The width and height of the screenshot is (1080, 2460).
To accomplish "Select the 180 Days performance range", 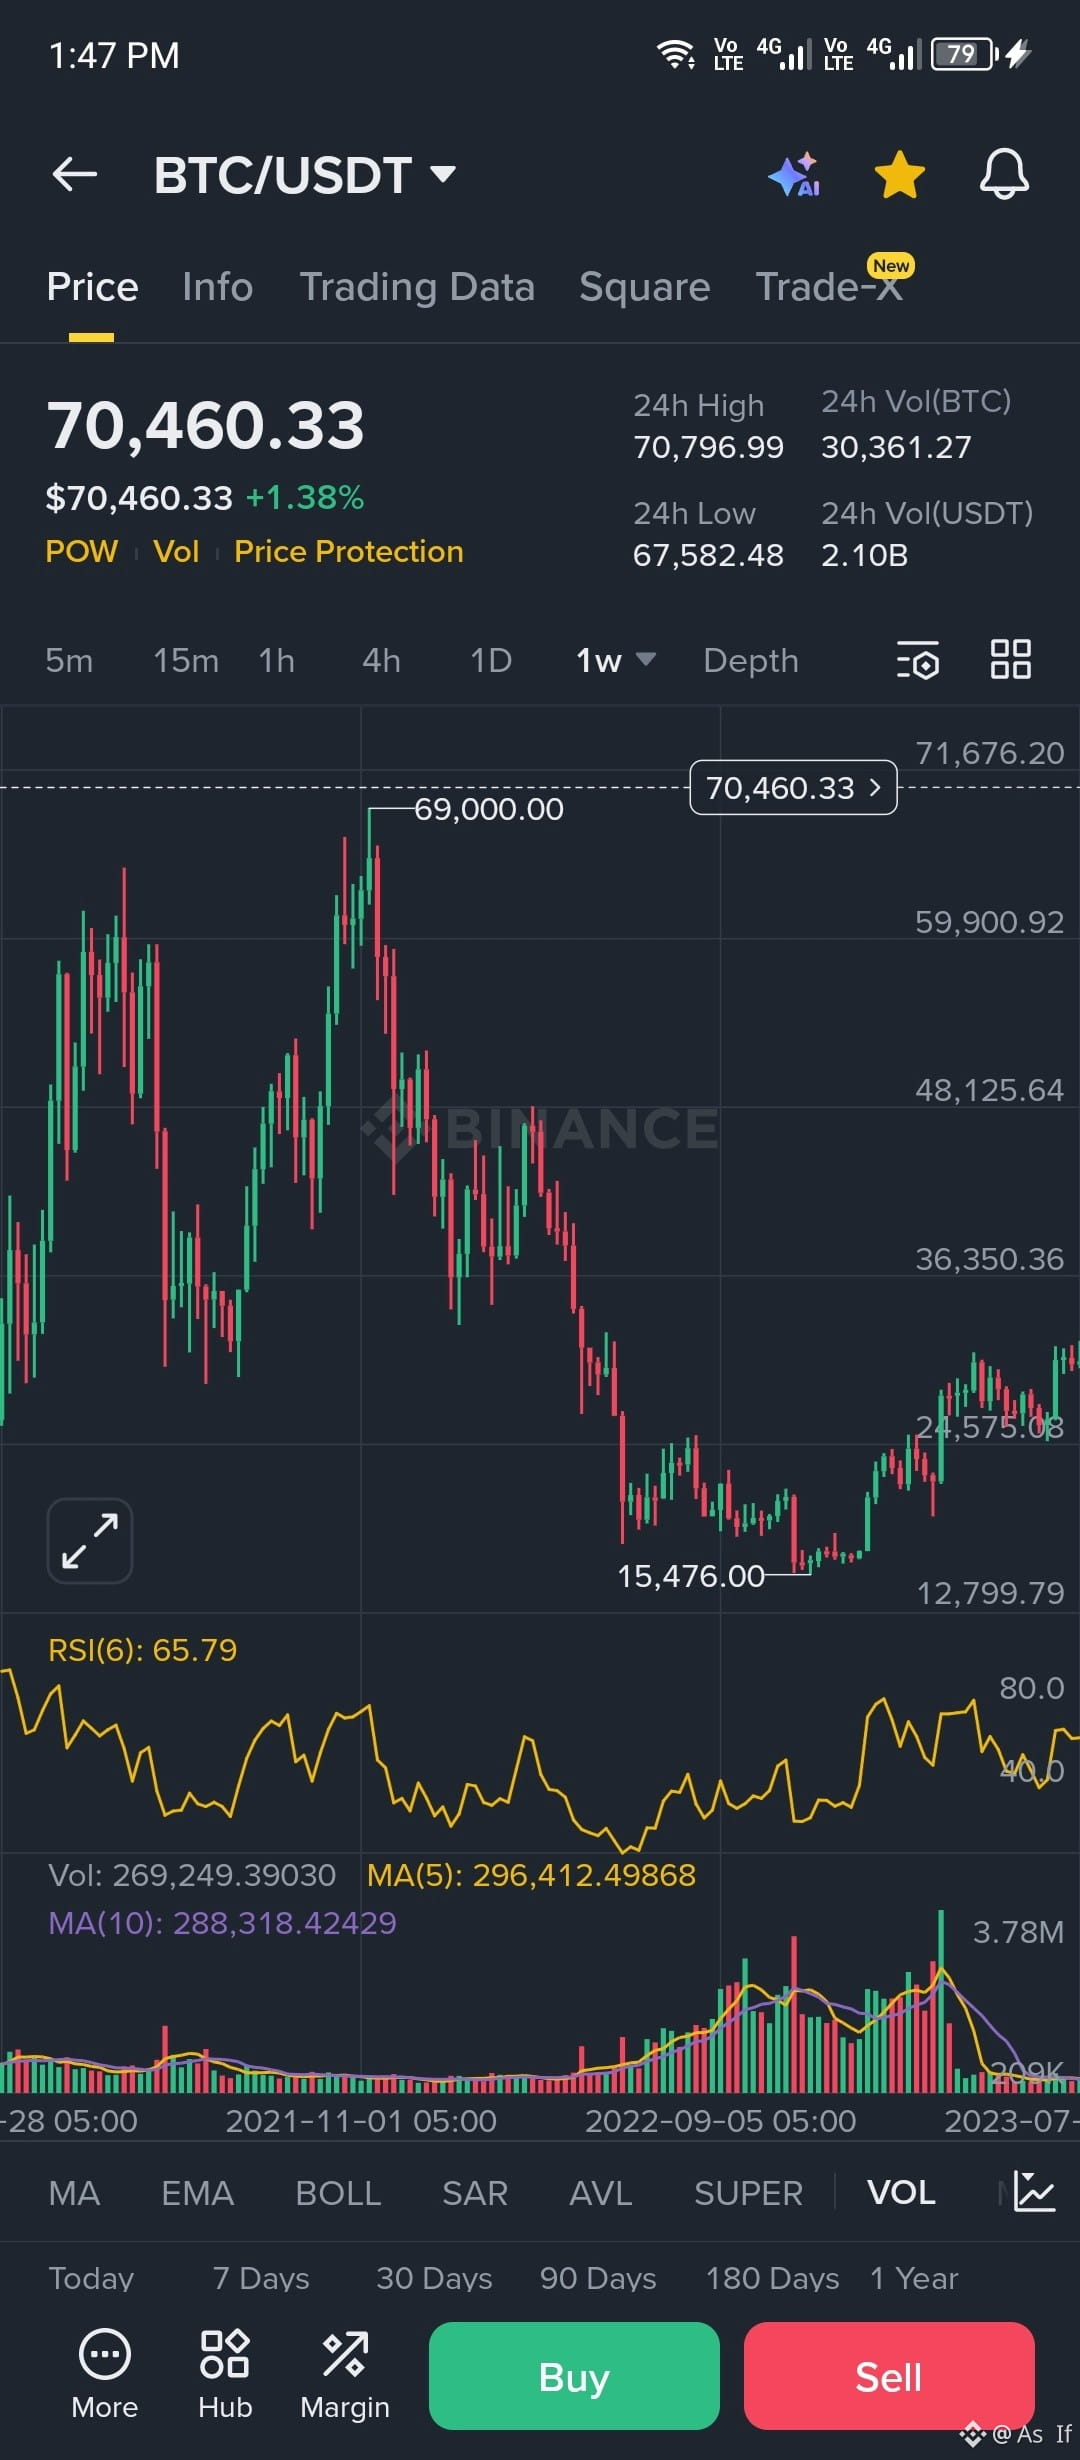I will [x=773, y=2278].
